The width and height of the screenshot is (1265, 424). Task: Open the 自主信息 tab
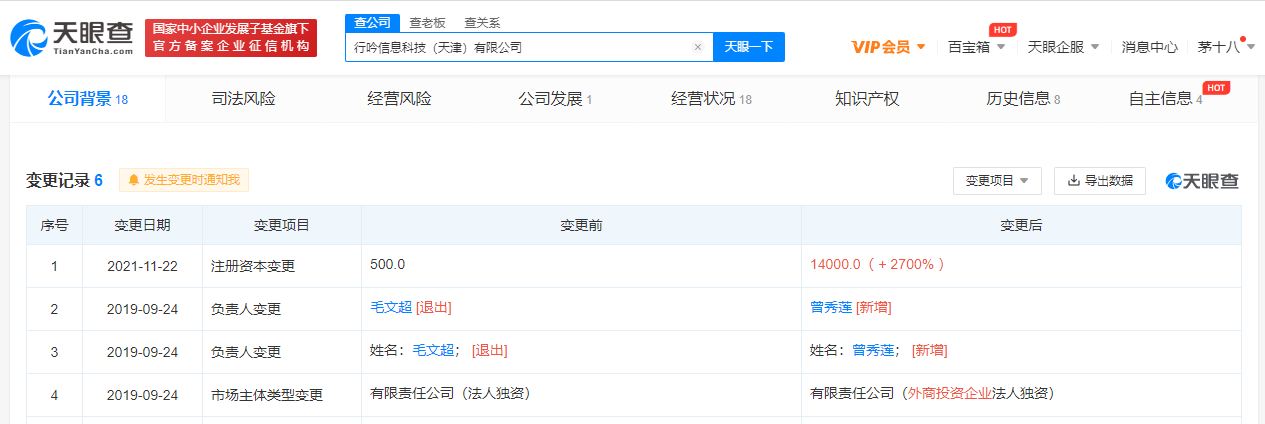coord(1165,98)
